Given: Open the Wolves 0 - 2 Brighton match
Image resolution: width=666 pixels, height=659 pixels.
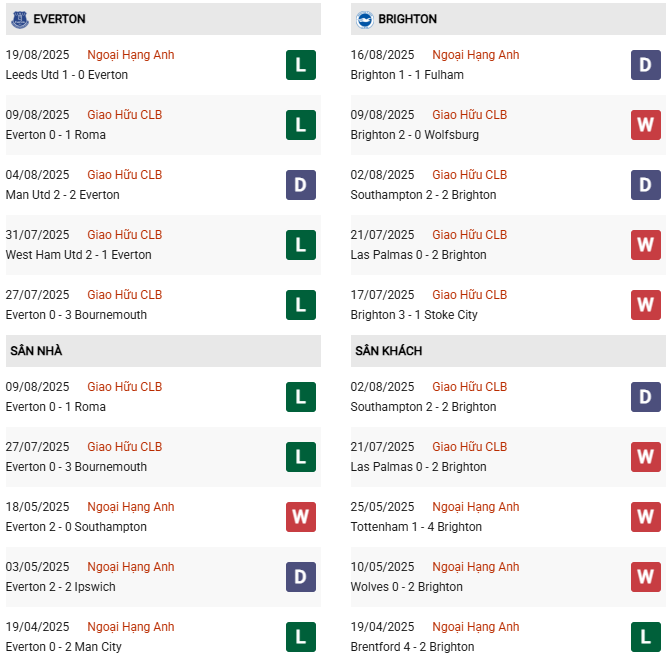Looking at the screenshot, I should pyautogui.click(x=407, y=587).
